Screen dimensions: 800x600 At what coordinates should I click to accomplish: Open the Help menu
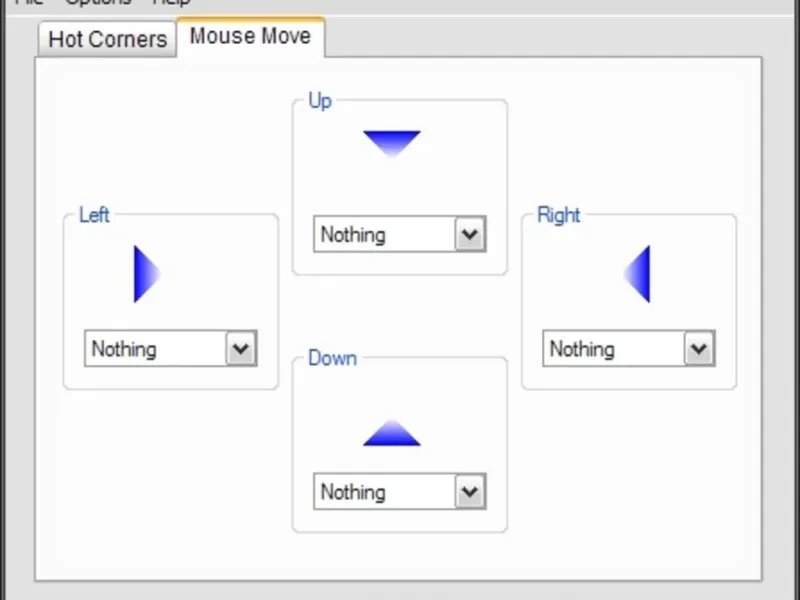171,3
